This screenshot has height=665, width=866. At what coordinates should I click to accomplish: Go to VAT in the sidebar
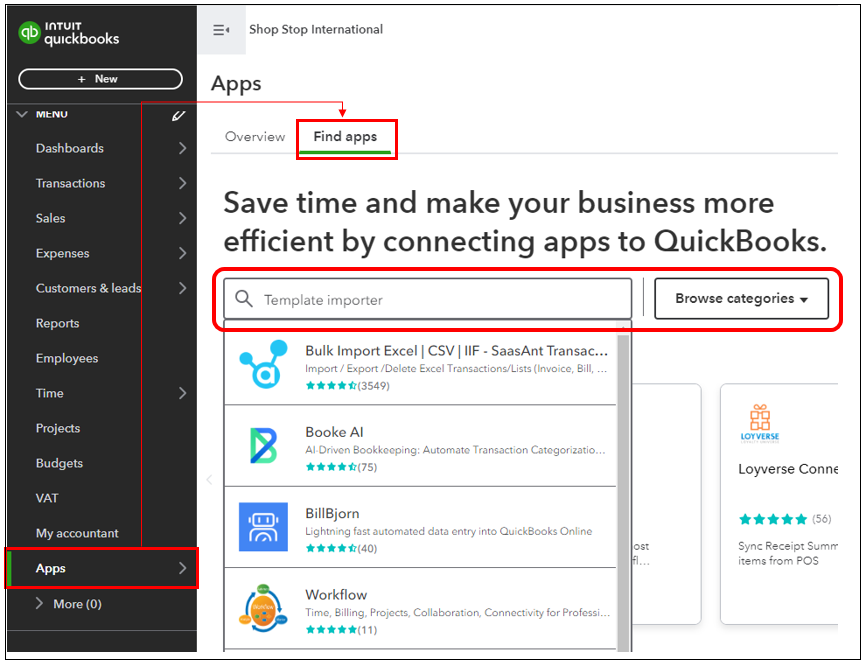coord(47,498)
